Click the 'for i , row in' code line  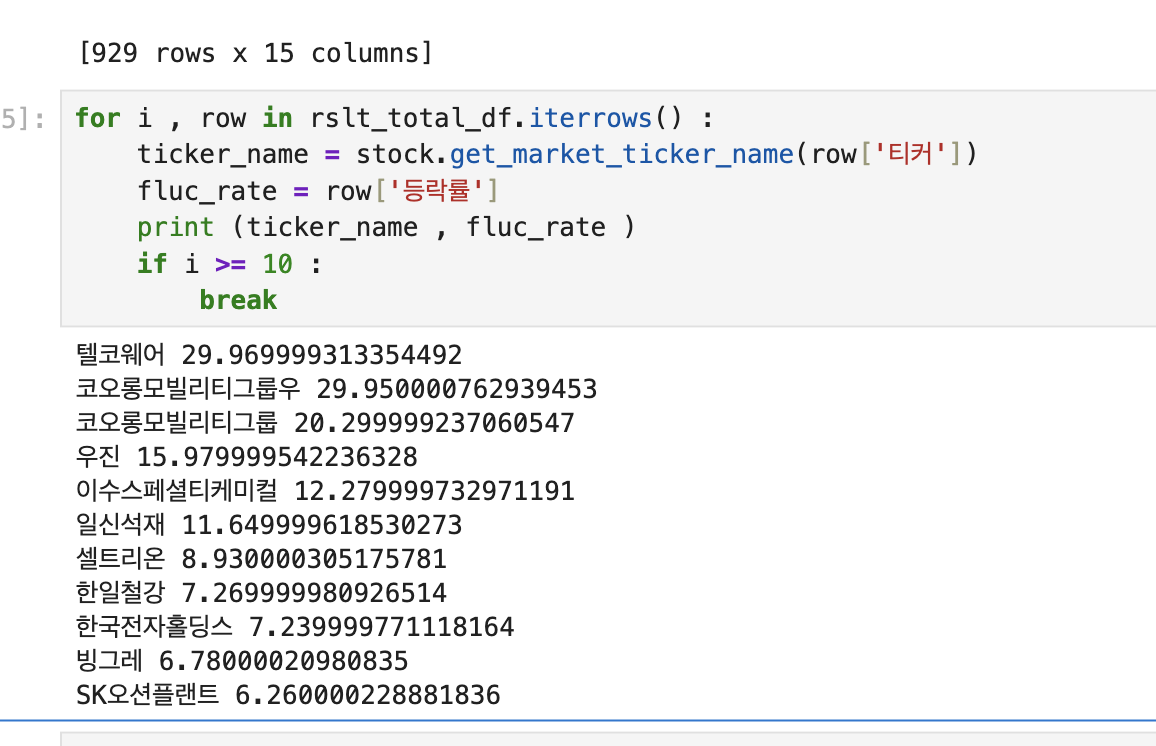click(x=394, y=118)
